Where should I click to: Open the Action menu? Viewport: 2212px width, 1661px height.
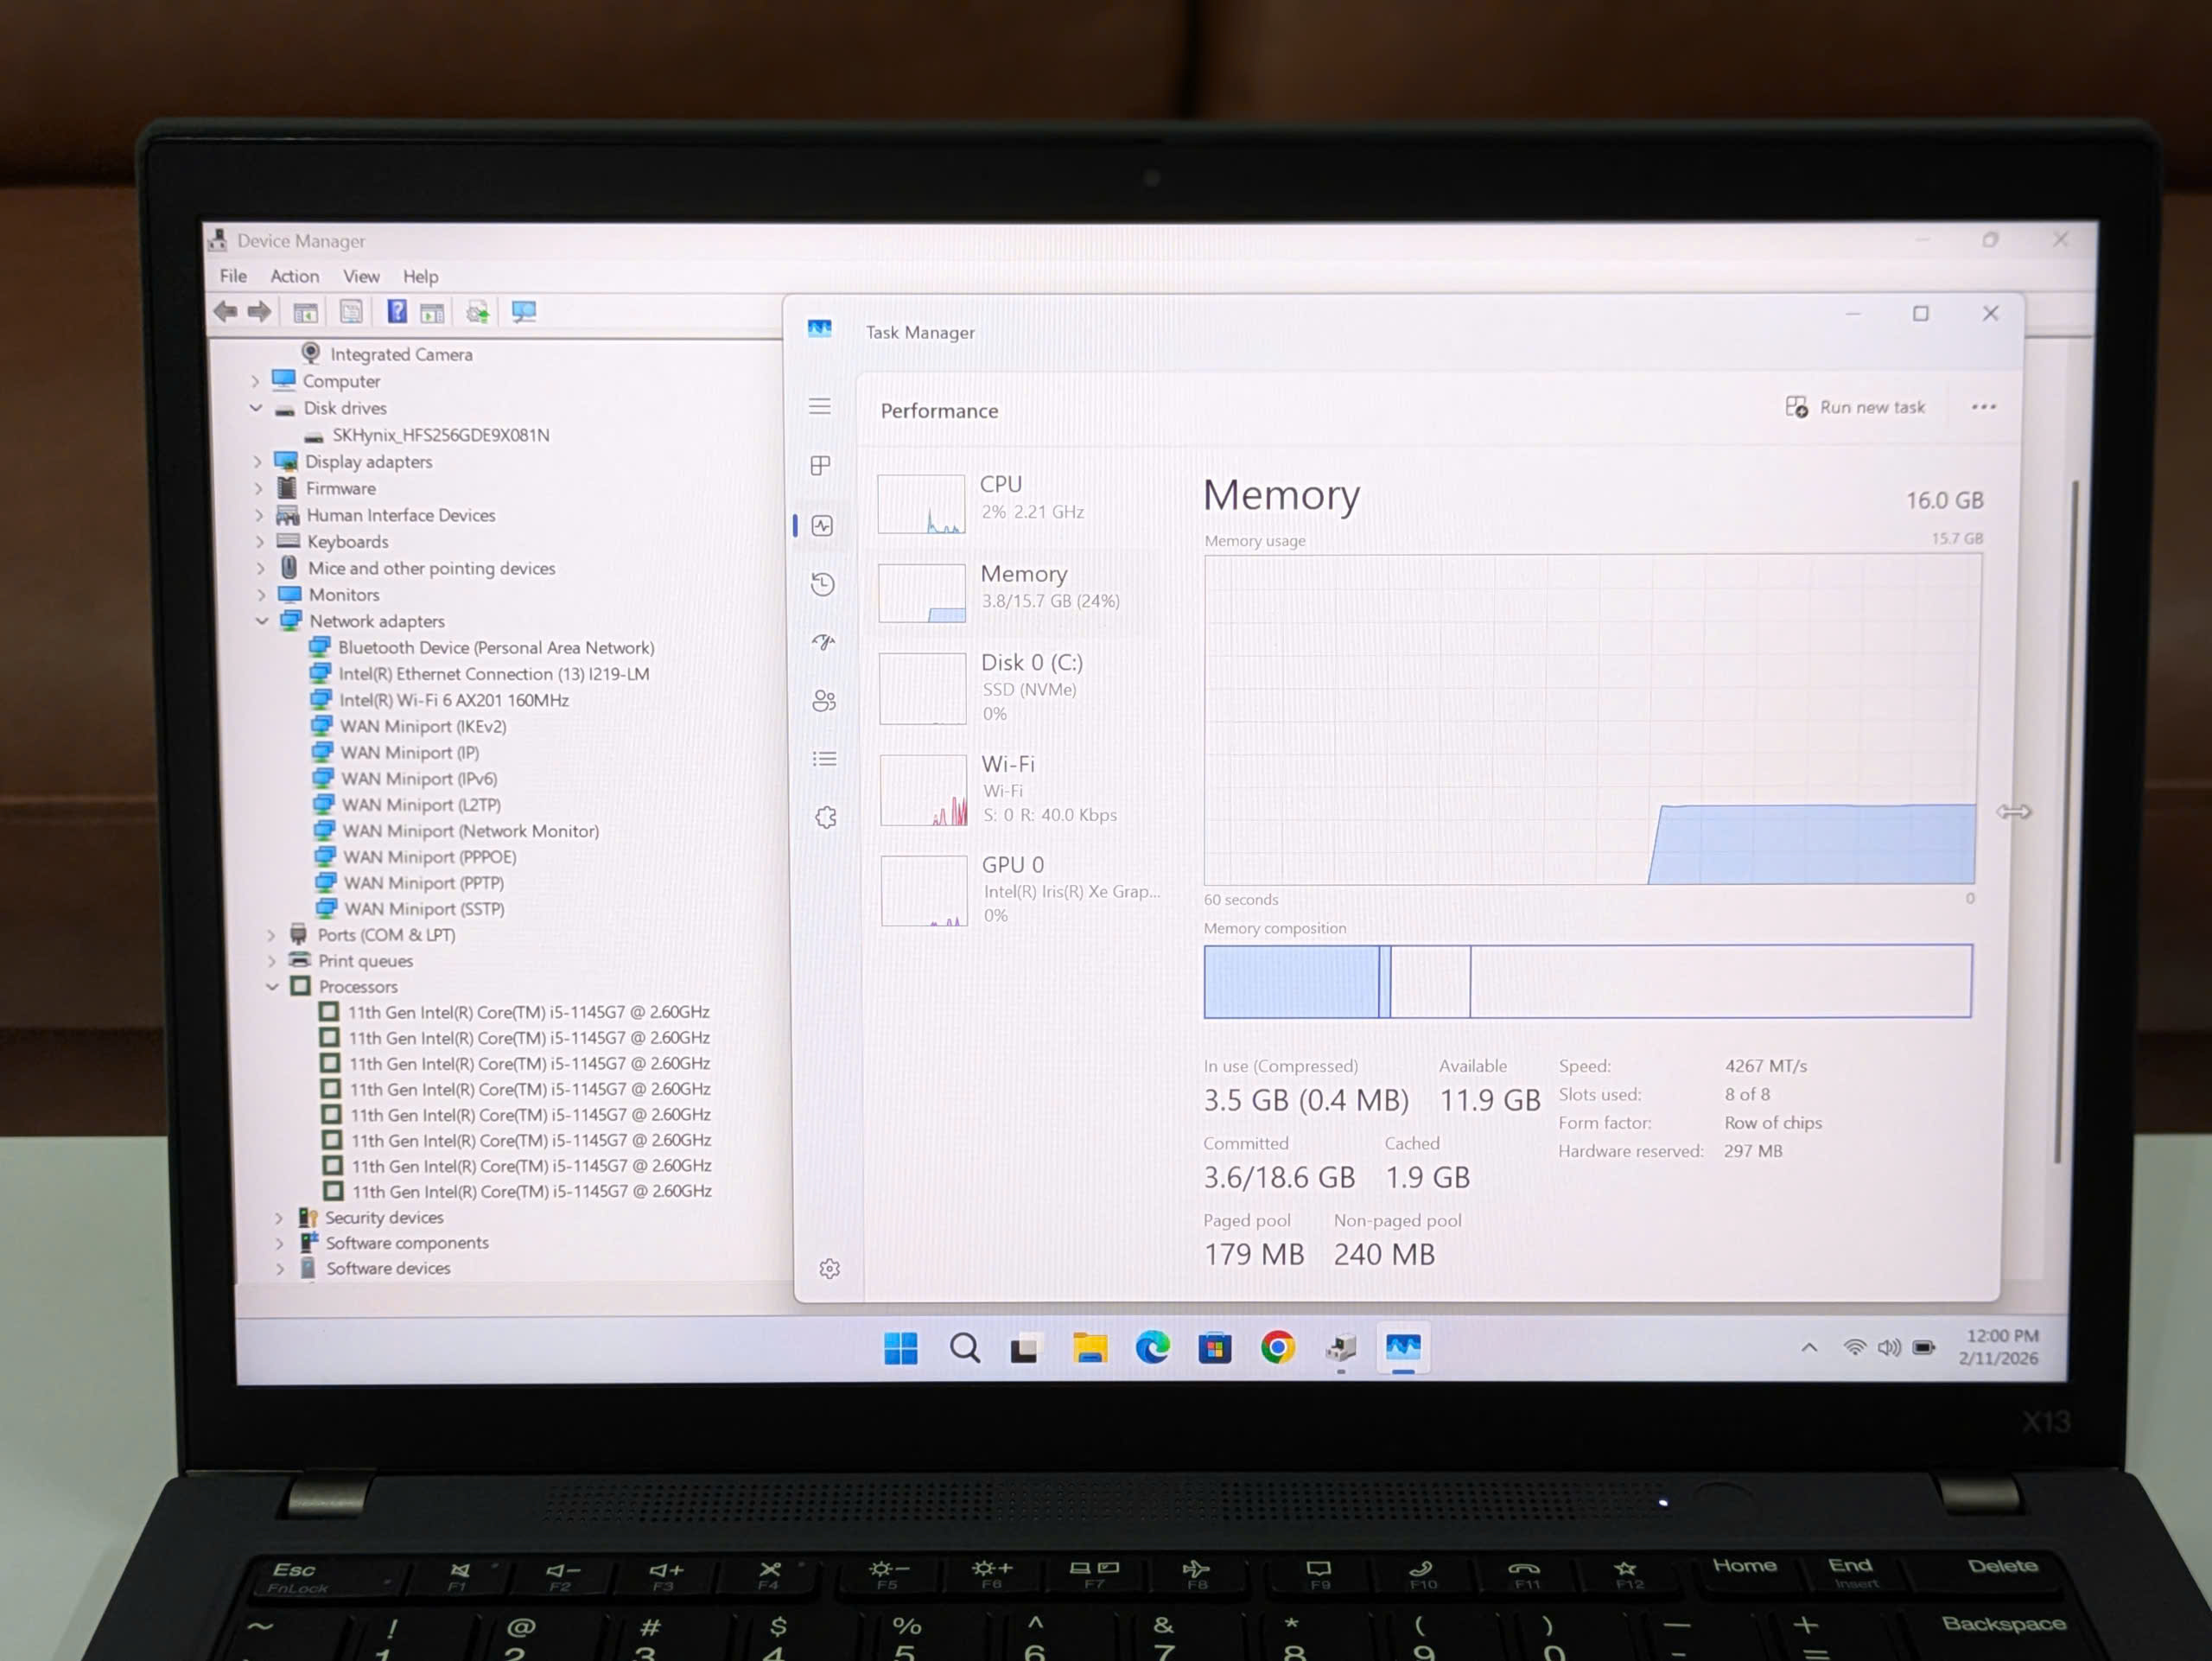[x=294, y=276]
